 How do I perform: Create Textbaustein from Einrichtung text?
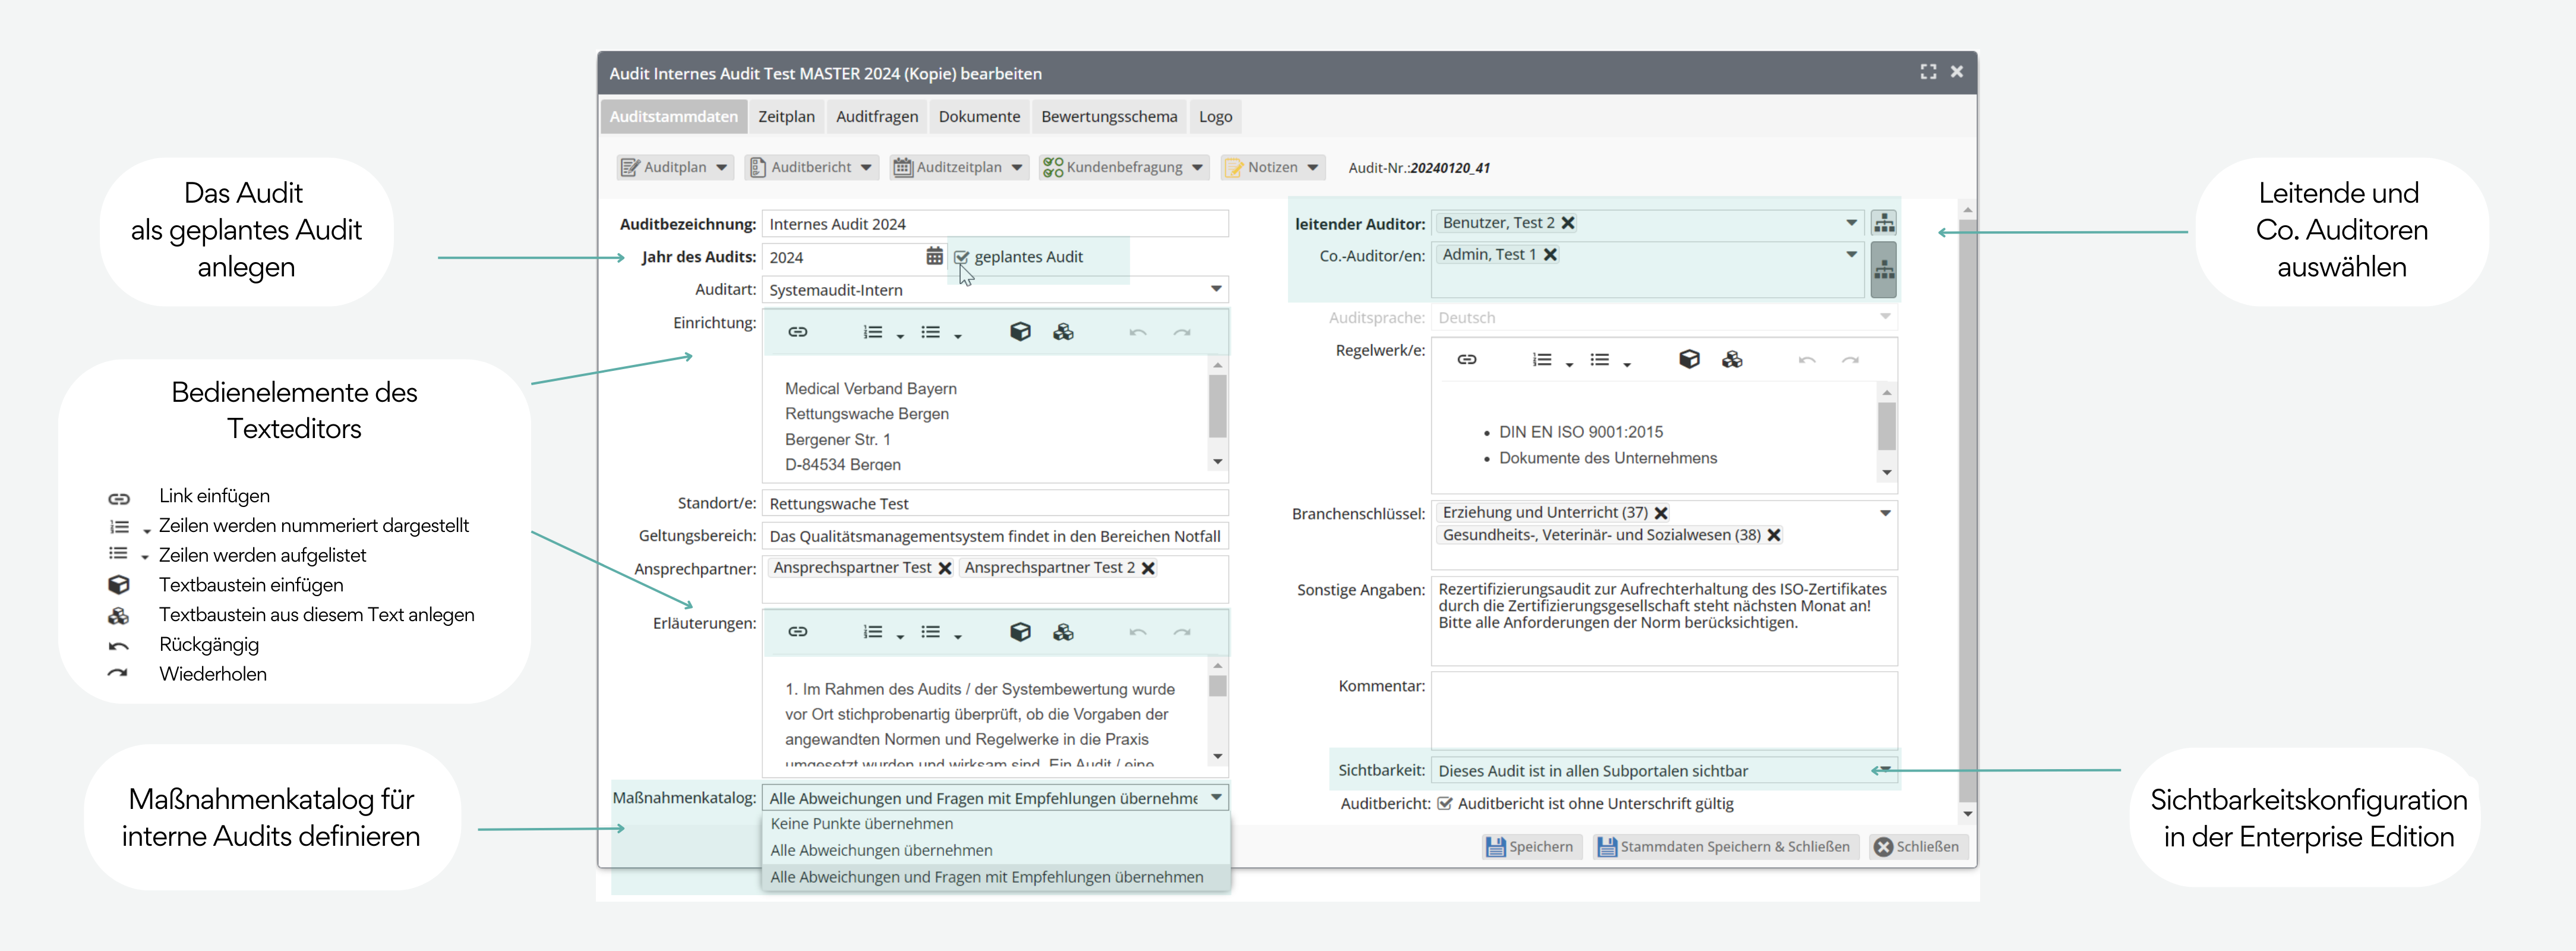click(1063, 332)
